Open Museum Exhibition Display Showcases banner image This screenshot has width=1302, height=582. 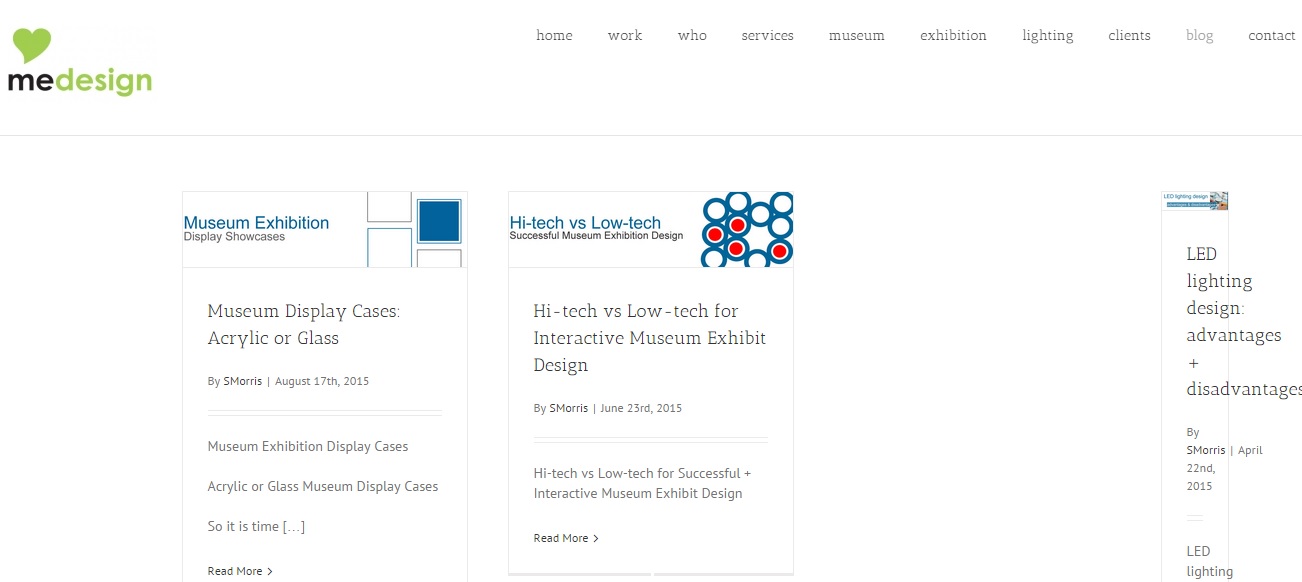[325, 229]
